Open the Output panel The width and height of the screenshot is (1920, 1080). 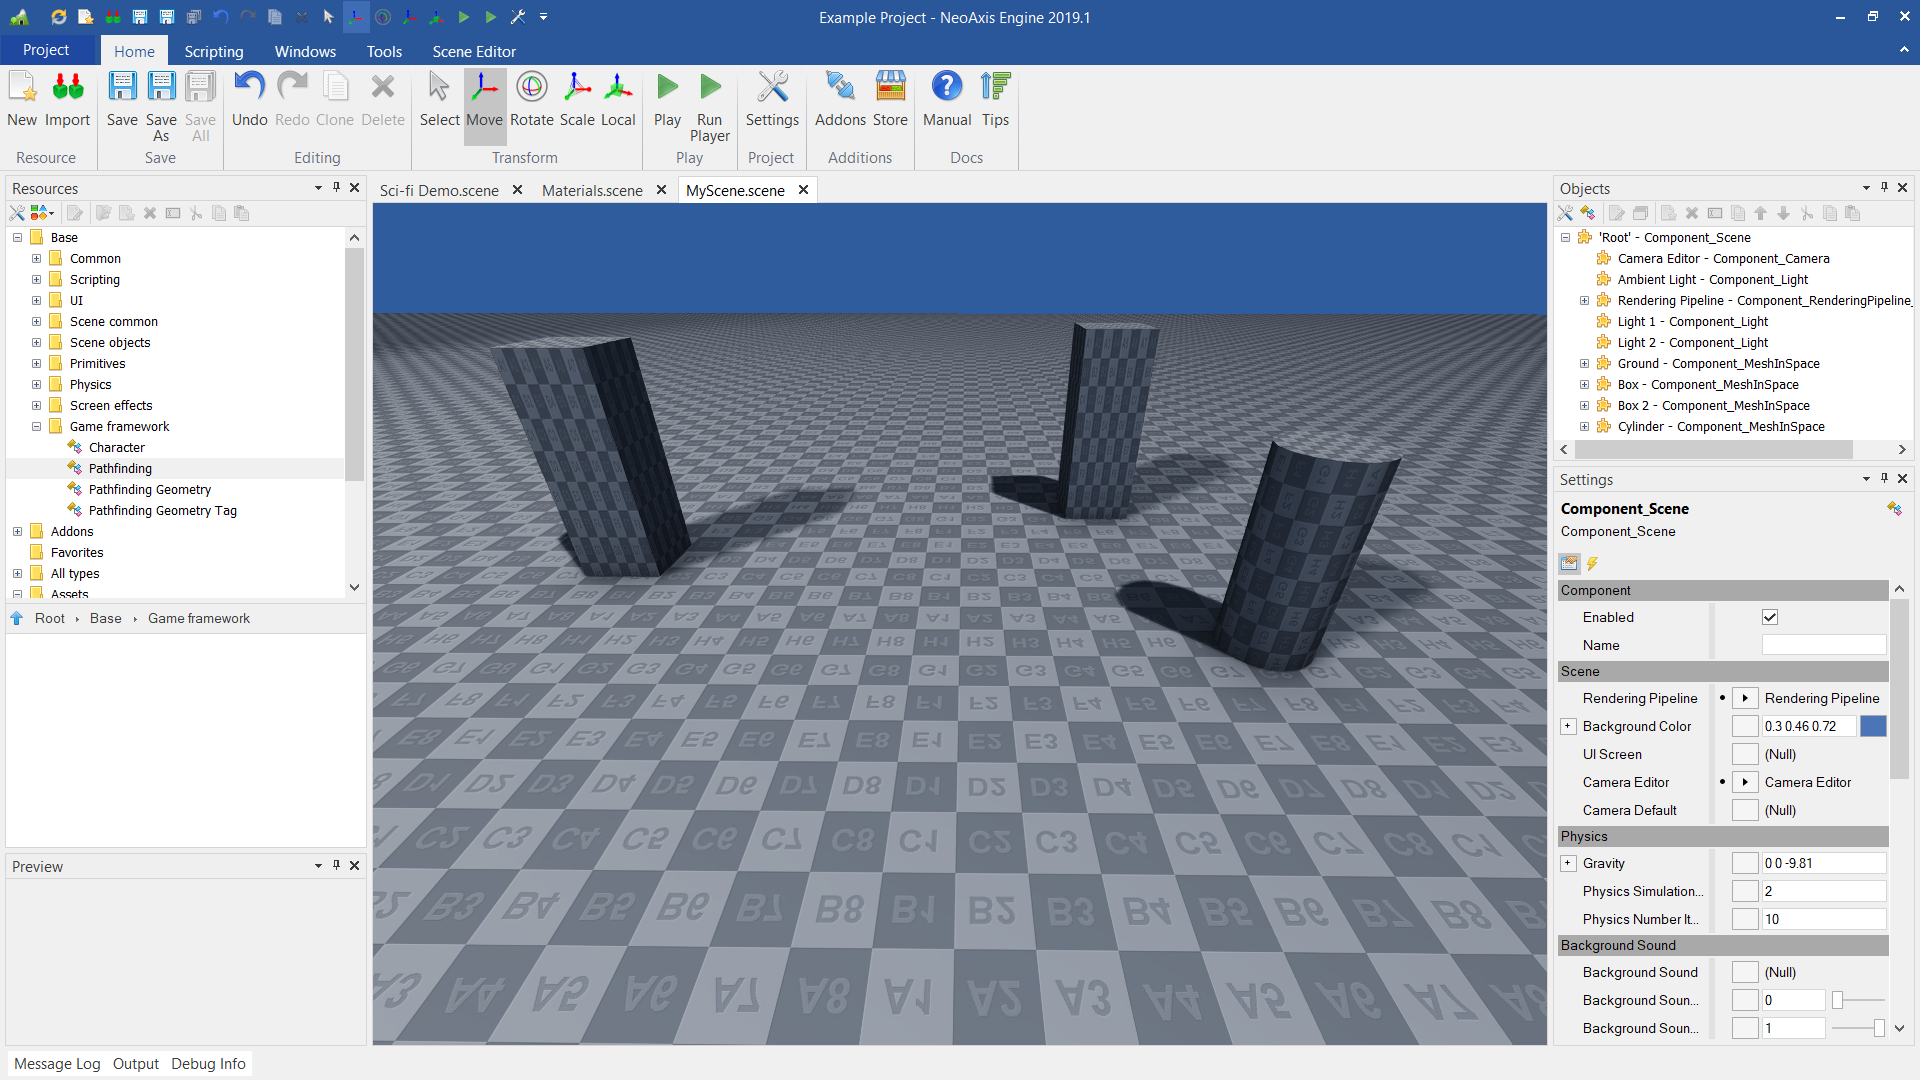click(136, 1064)
